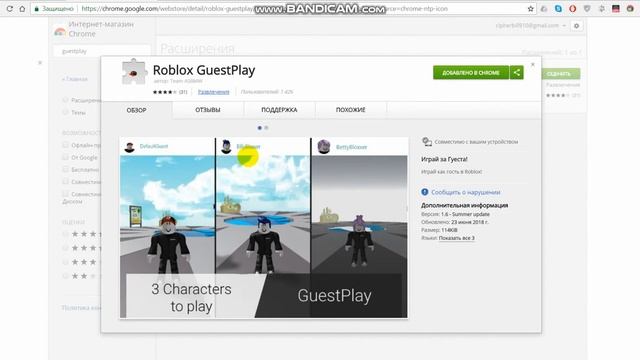Click the Размер: 114КБ text

(439, 230)
